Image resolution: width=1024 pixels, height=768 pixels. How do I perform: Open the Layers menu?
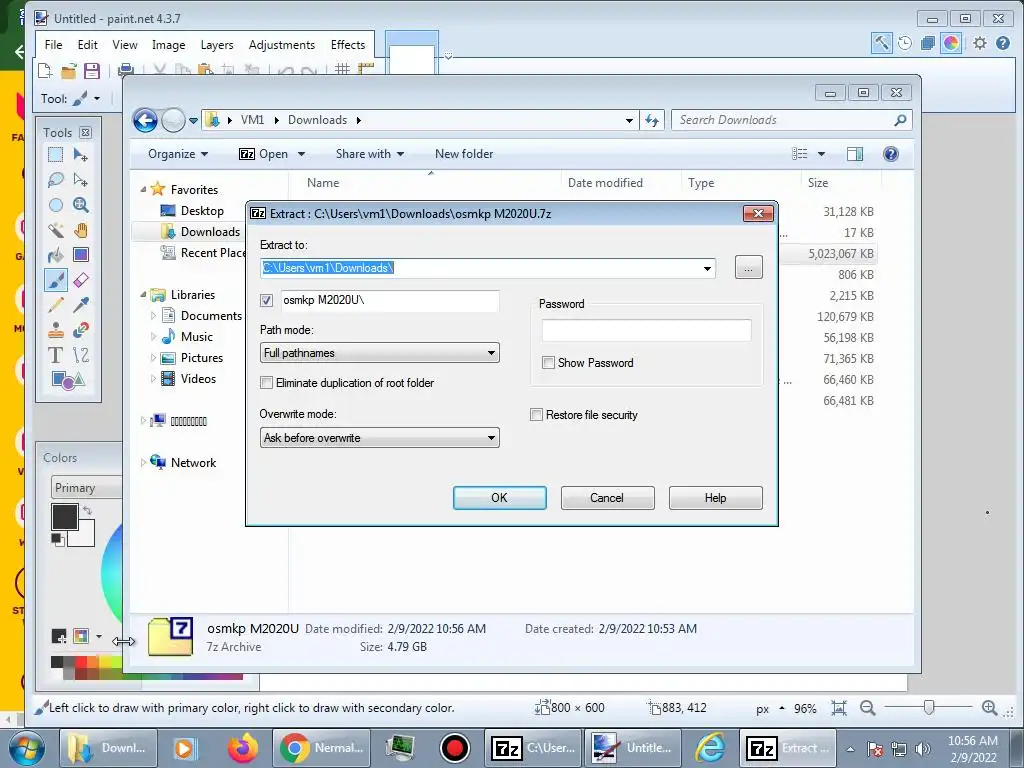pos(217,45)
